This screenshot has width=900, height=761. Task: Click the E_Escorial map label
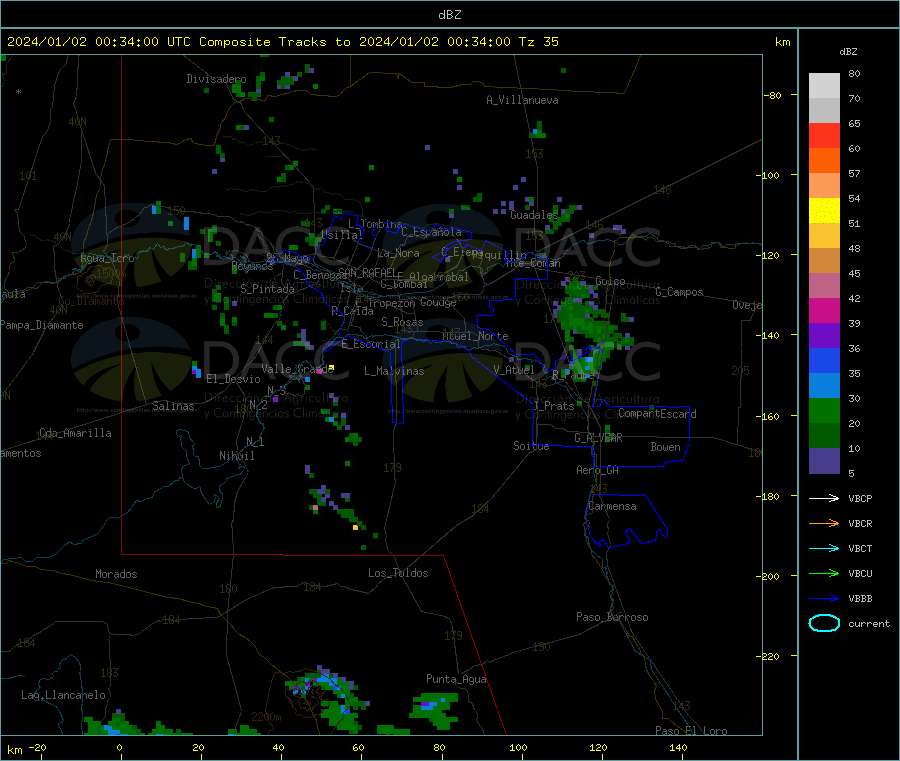[370, 344]
